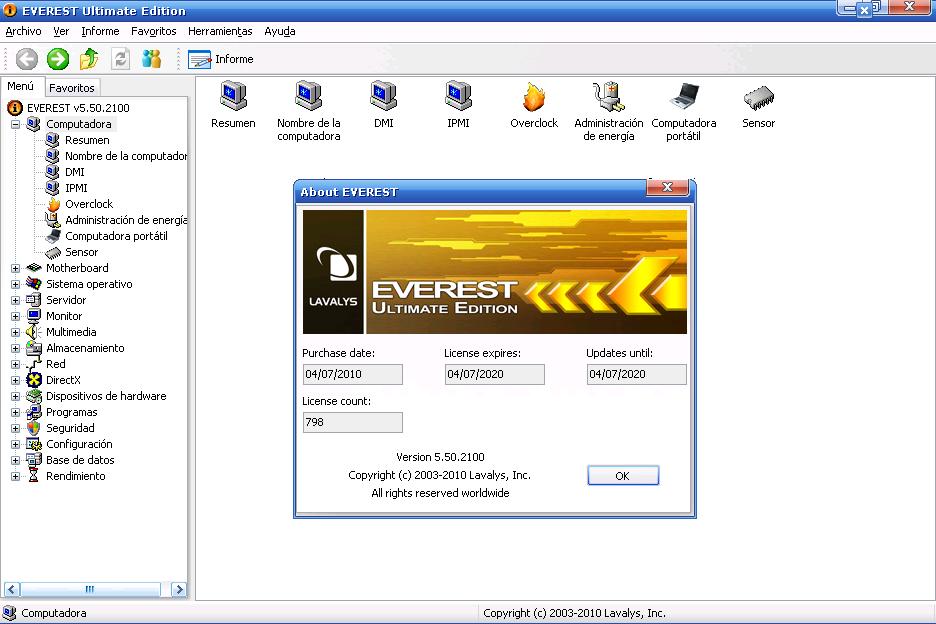Switch to the Favoritos tab
Image resolution: width=936 pixels, height=624 pixels.
(x=70, y=87)
